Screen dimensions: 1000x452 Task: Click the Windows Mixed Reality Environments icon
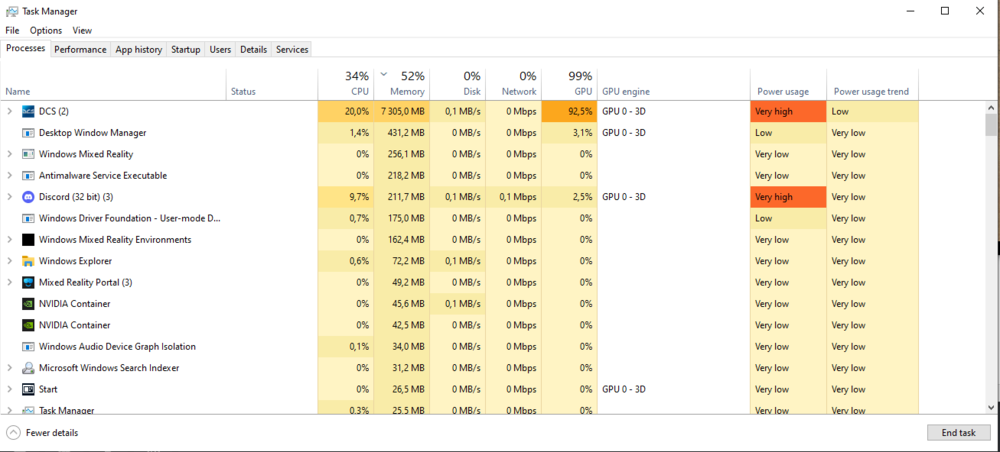click(x=28, y=240)
